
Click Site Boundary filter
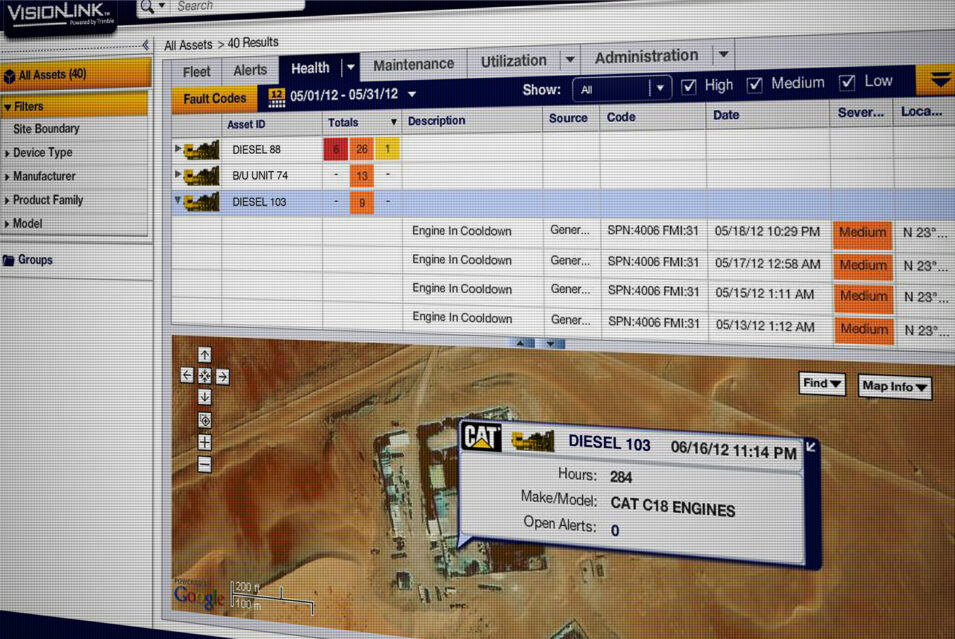click(46, 129)
